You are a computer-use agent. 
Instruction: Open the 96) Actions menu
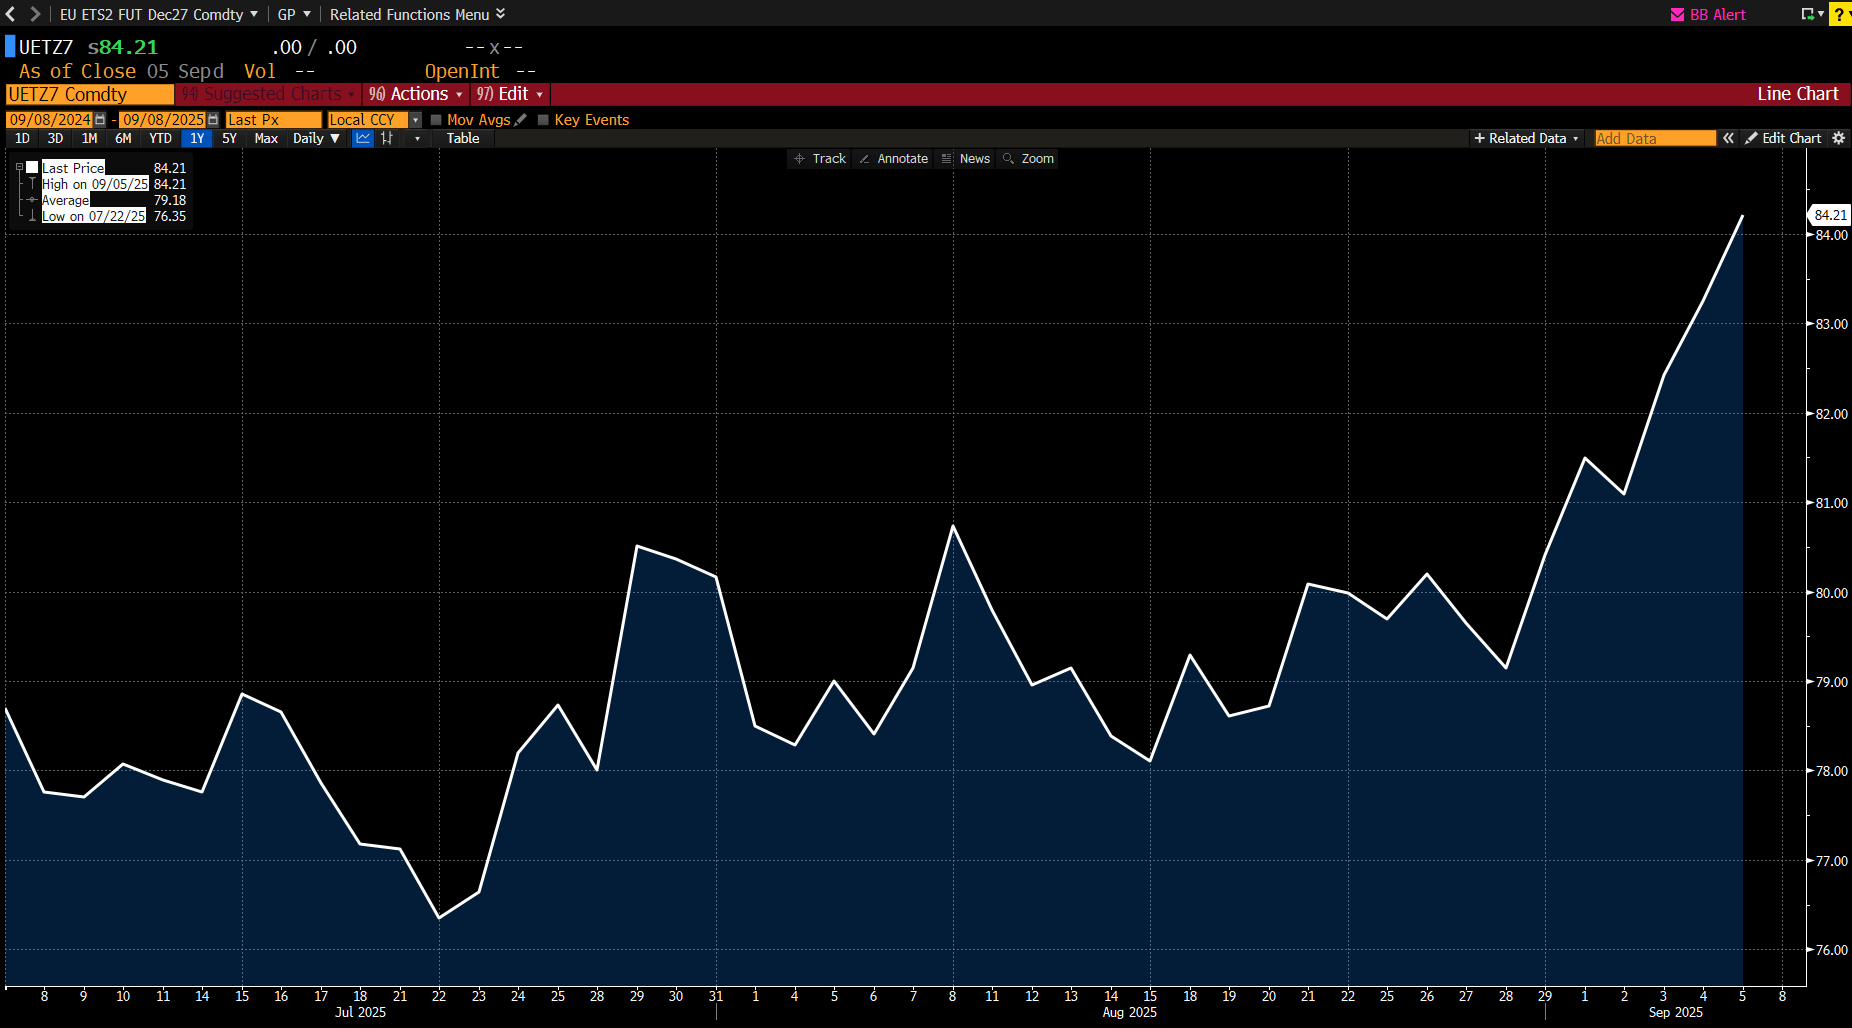(416, 94)
